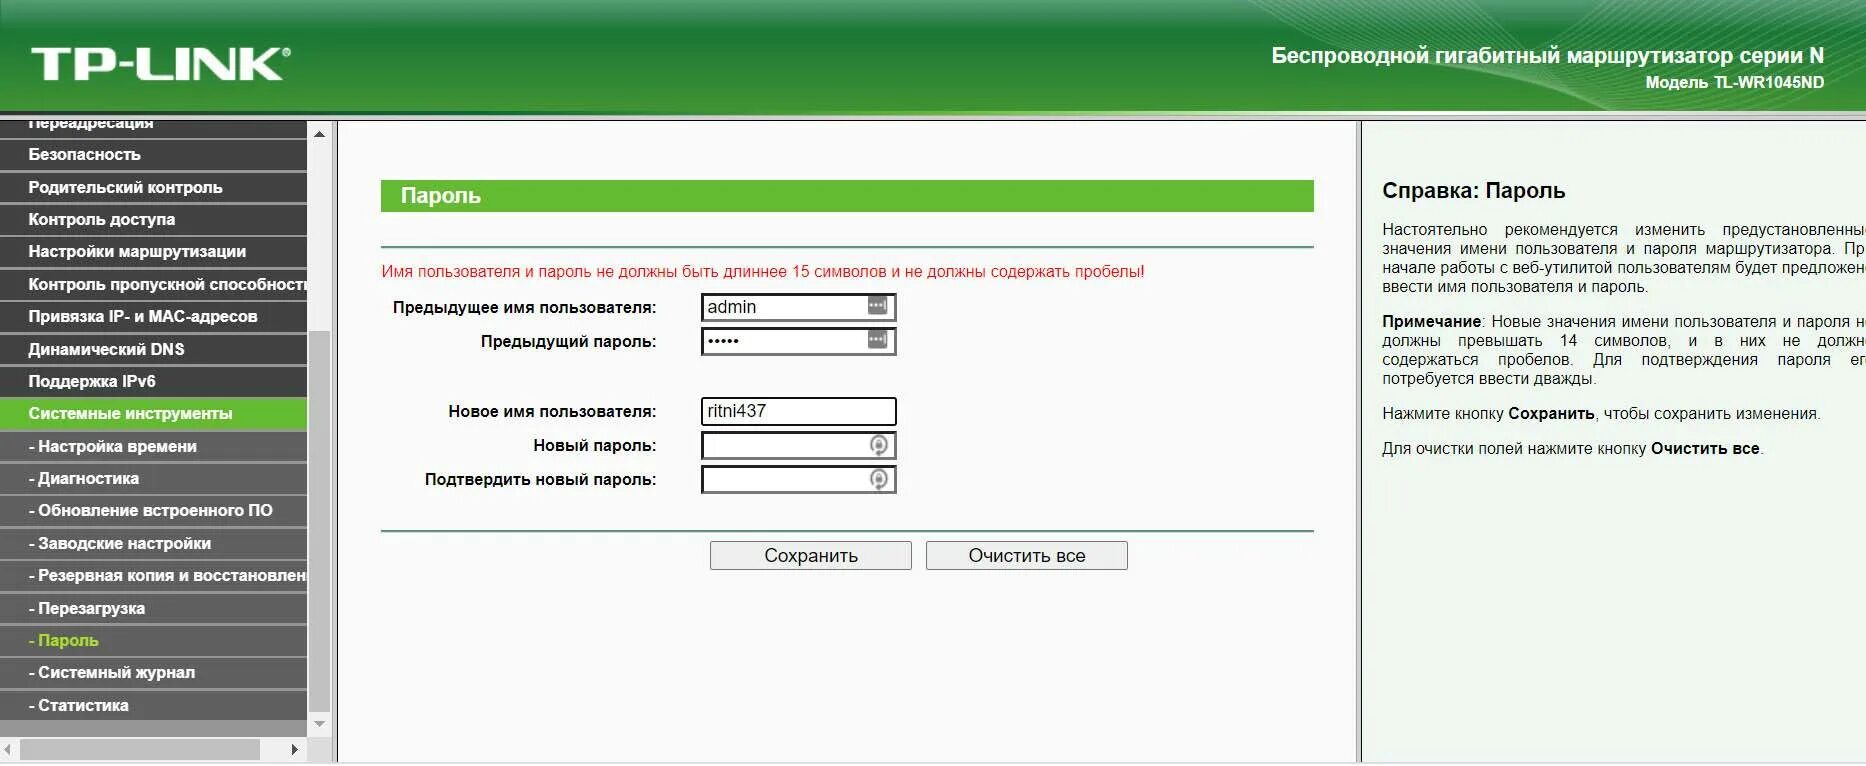Click Новое имя пользователя label
The height and width of the screenshot is (766, 1866).
click(552, 411)
